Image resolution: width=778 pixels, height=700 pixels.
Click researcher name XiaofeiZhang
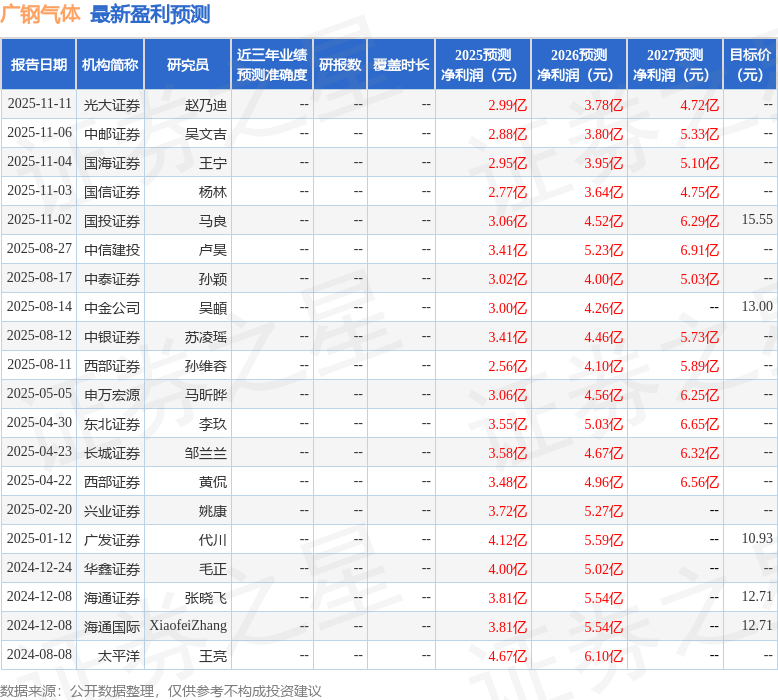coord(189,626)
